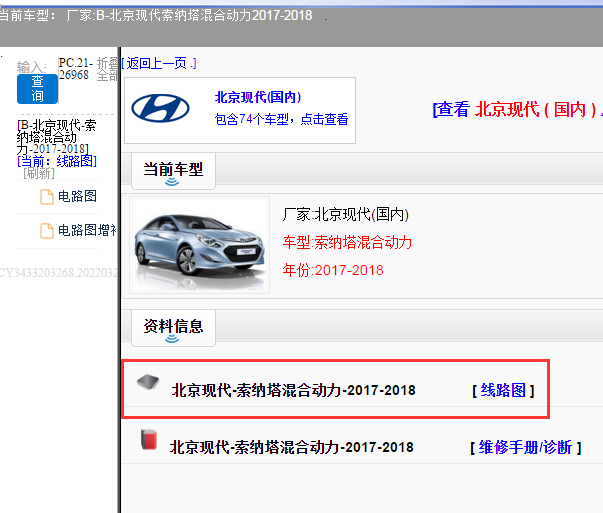Click the PC.21-26968 input text
Screen dimensions: 603x513
[75, 68]
